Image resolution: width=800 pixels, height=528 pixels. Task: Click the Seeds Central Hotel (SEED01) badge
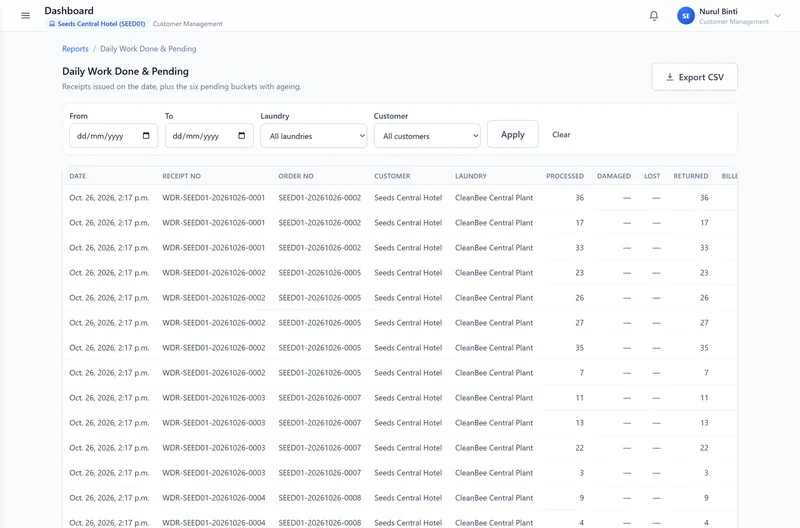tap(97, 24)
